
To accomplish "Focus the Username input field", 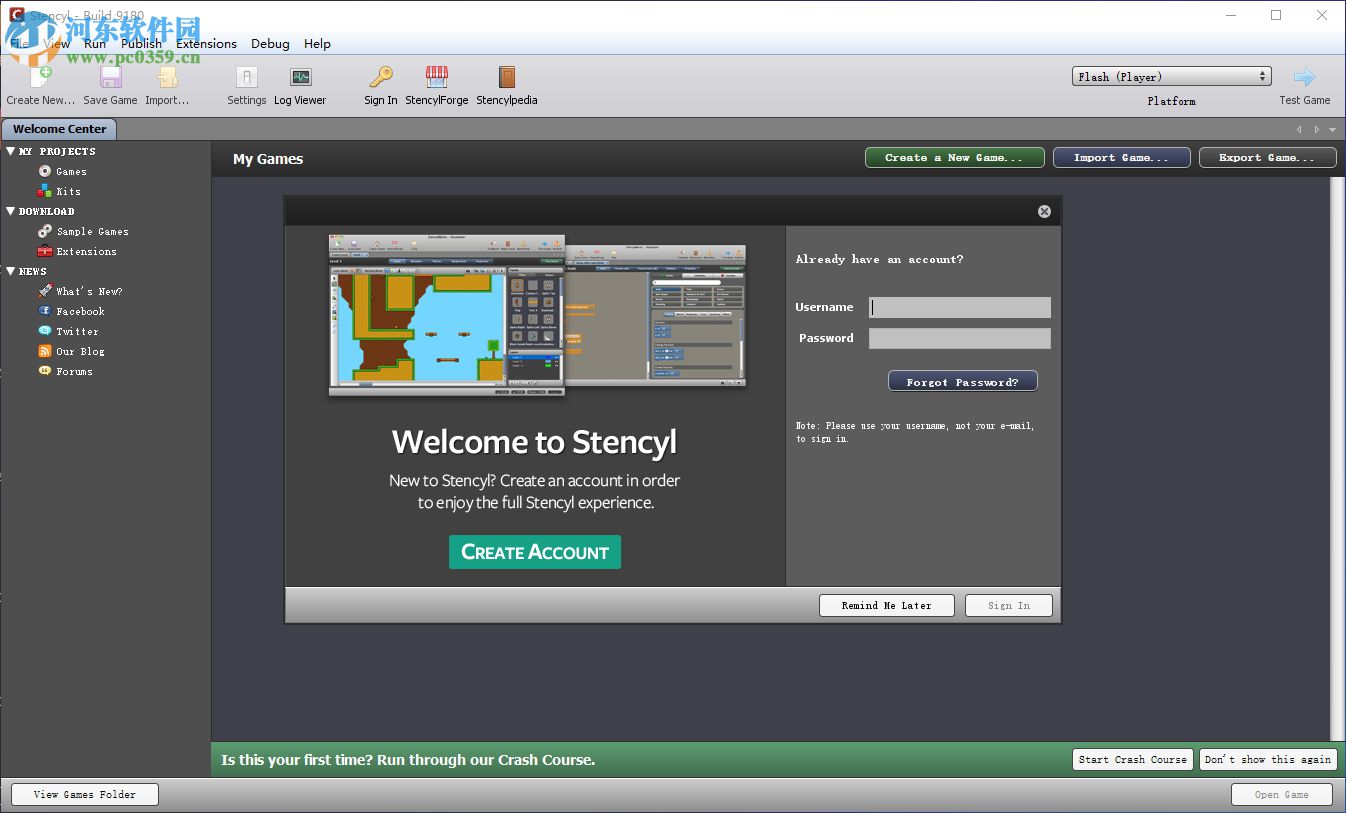I will pos(960,307).
